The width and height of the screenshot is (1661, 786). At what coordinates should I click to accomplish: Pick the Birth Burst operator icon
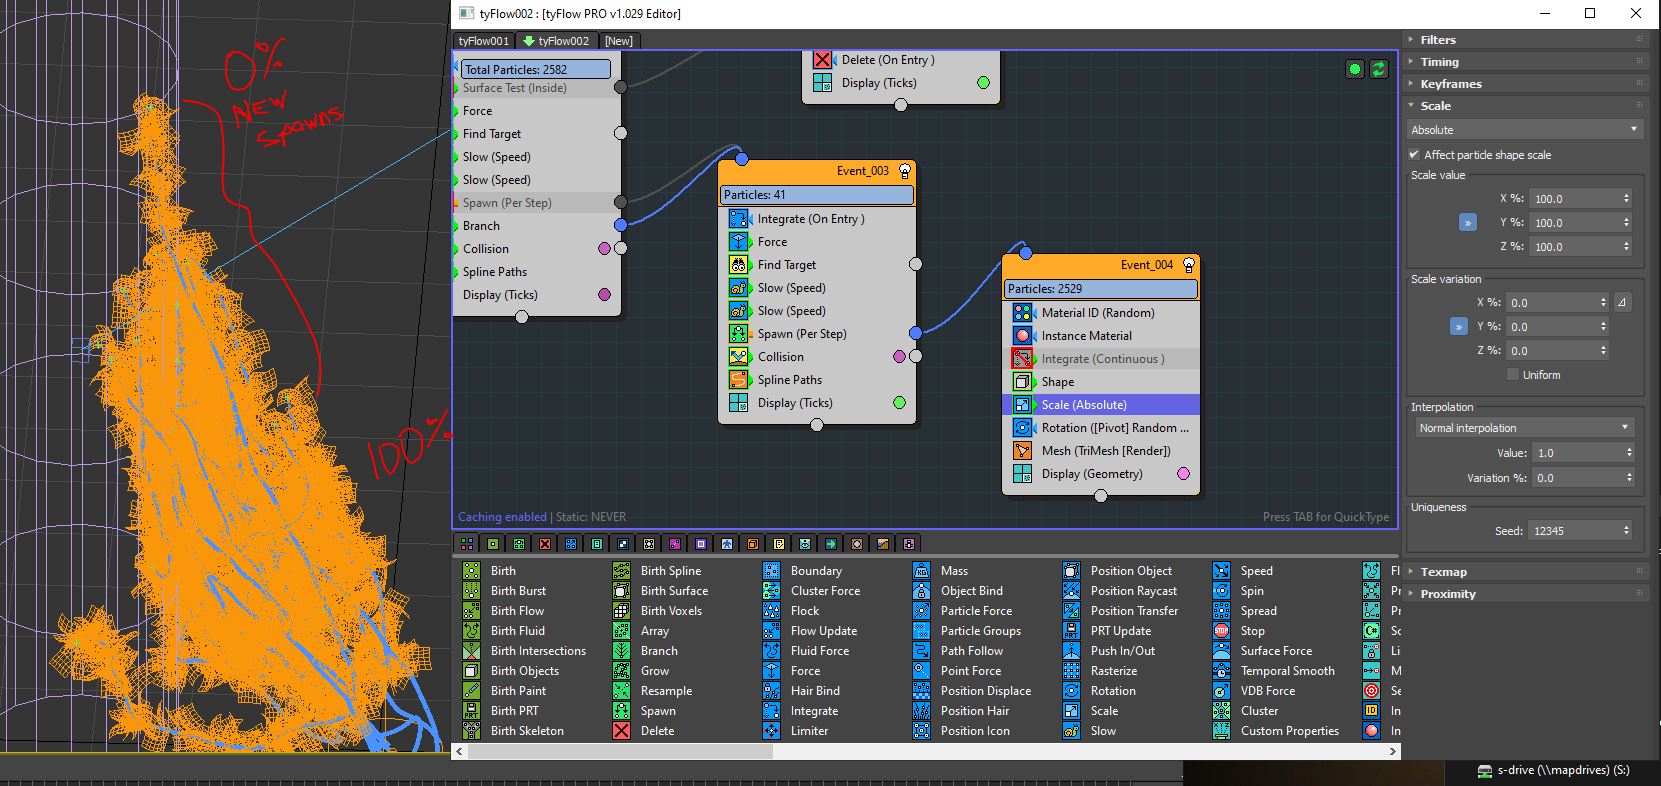click(471, 591)
